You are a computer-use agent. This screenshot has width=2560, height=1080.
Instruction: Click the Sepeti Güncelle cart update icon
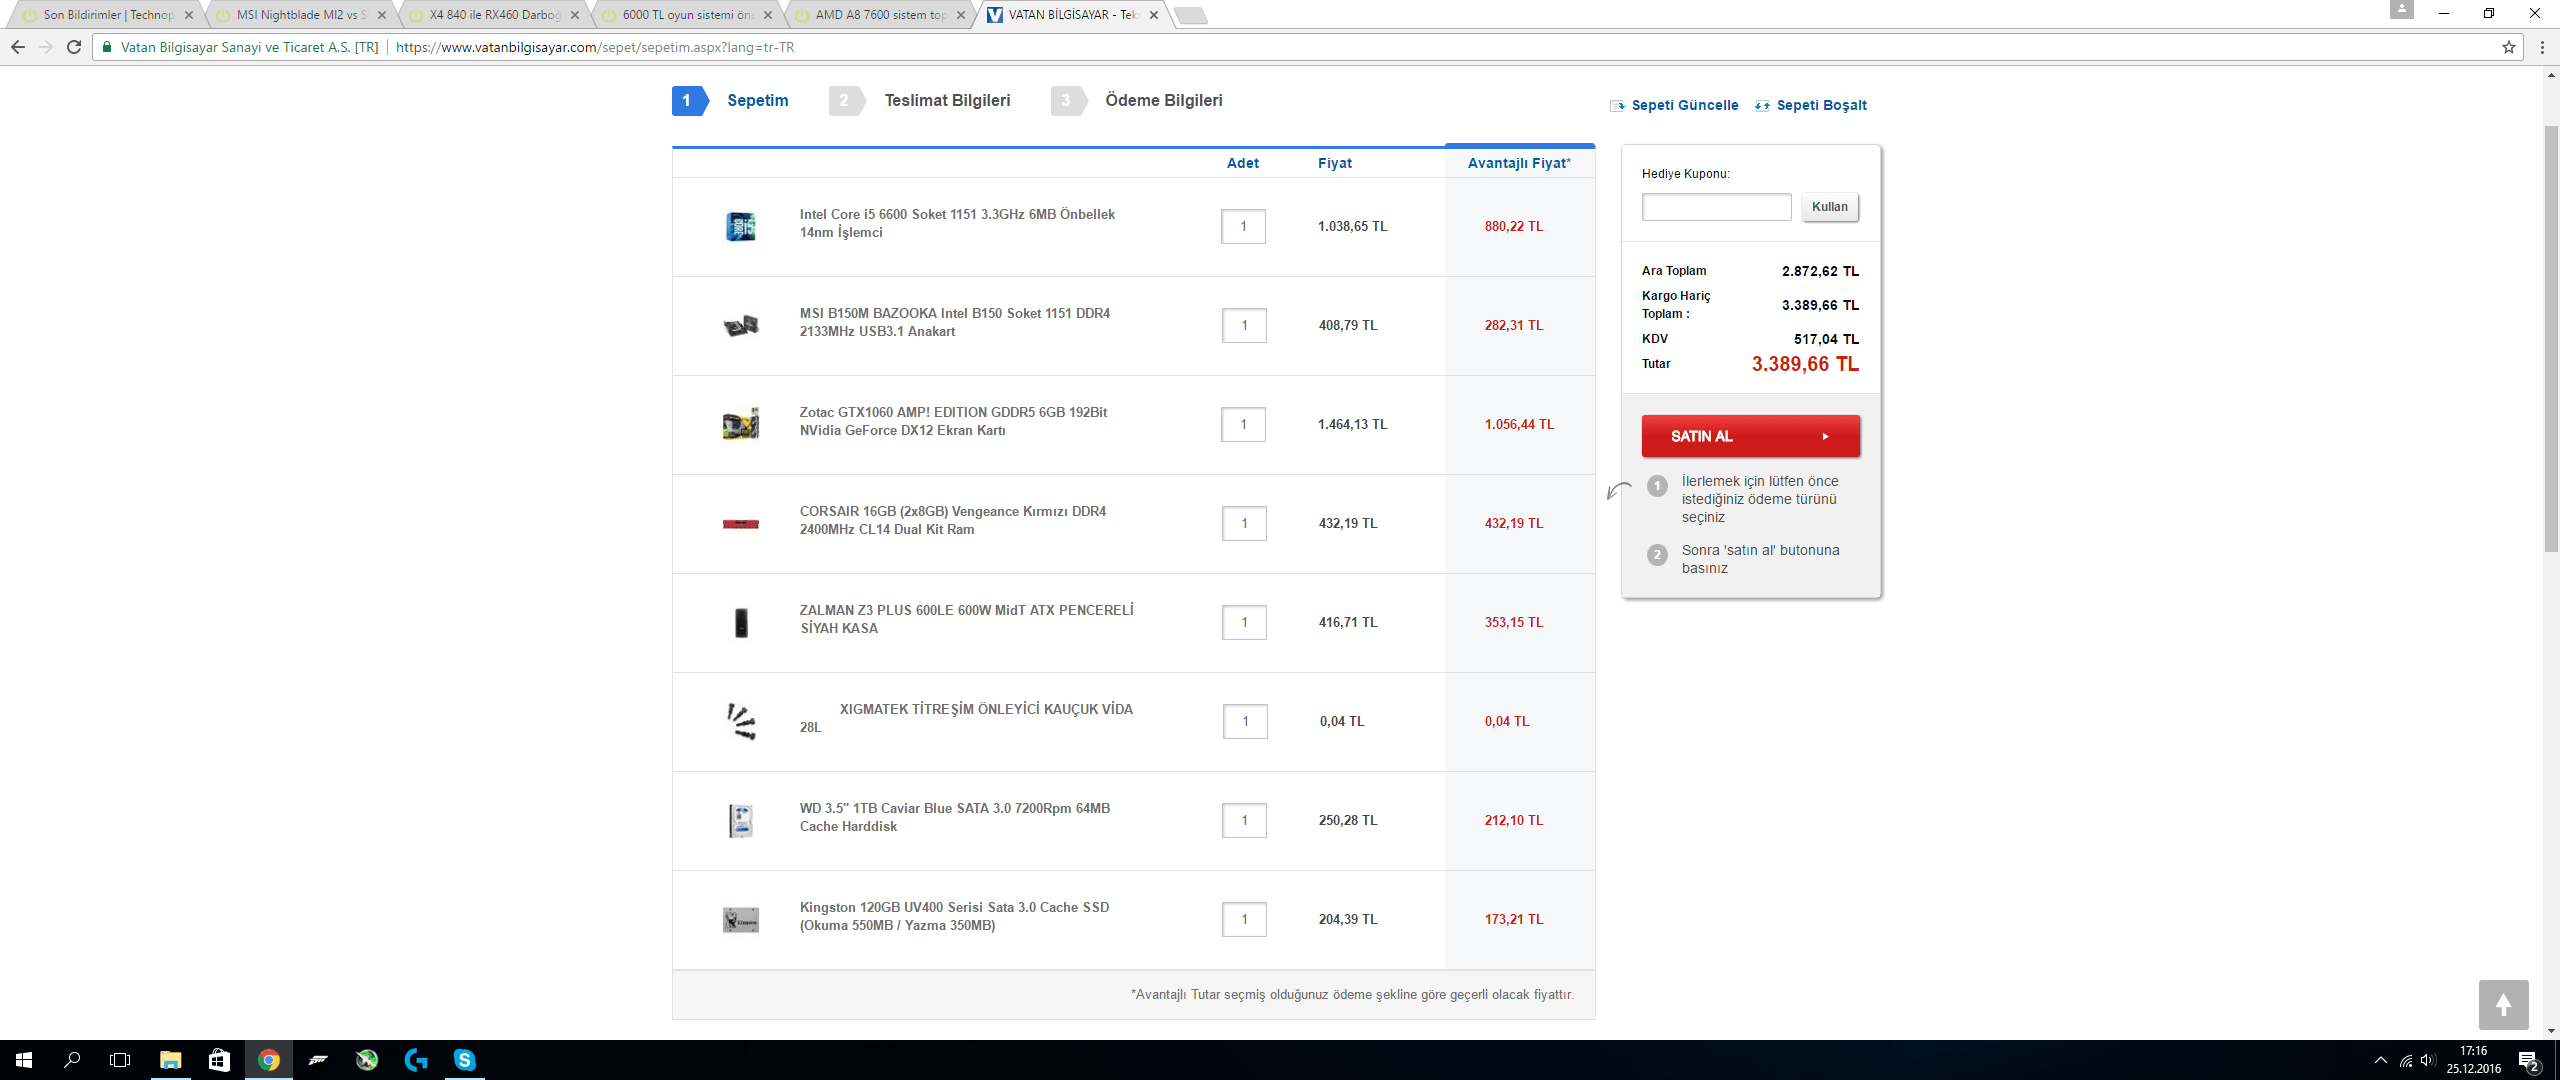tap(1617, 106)
